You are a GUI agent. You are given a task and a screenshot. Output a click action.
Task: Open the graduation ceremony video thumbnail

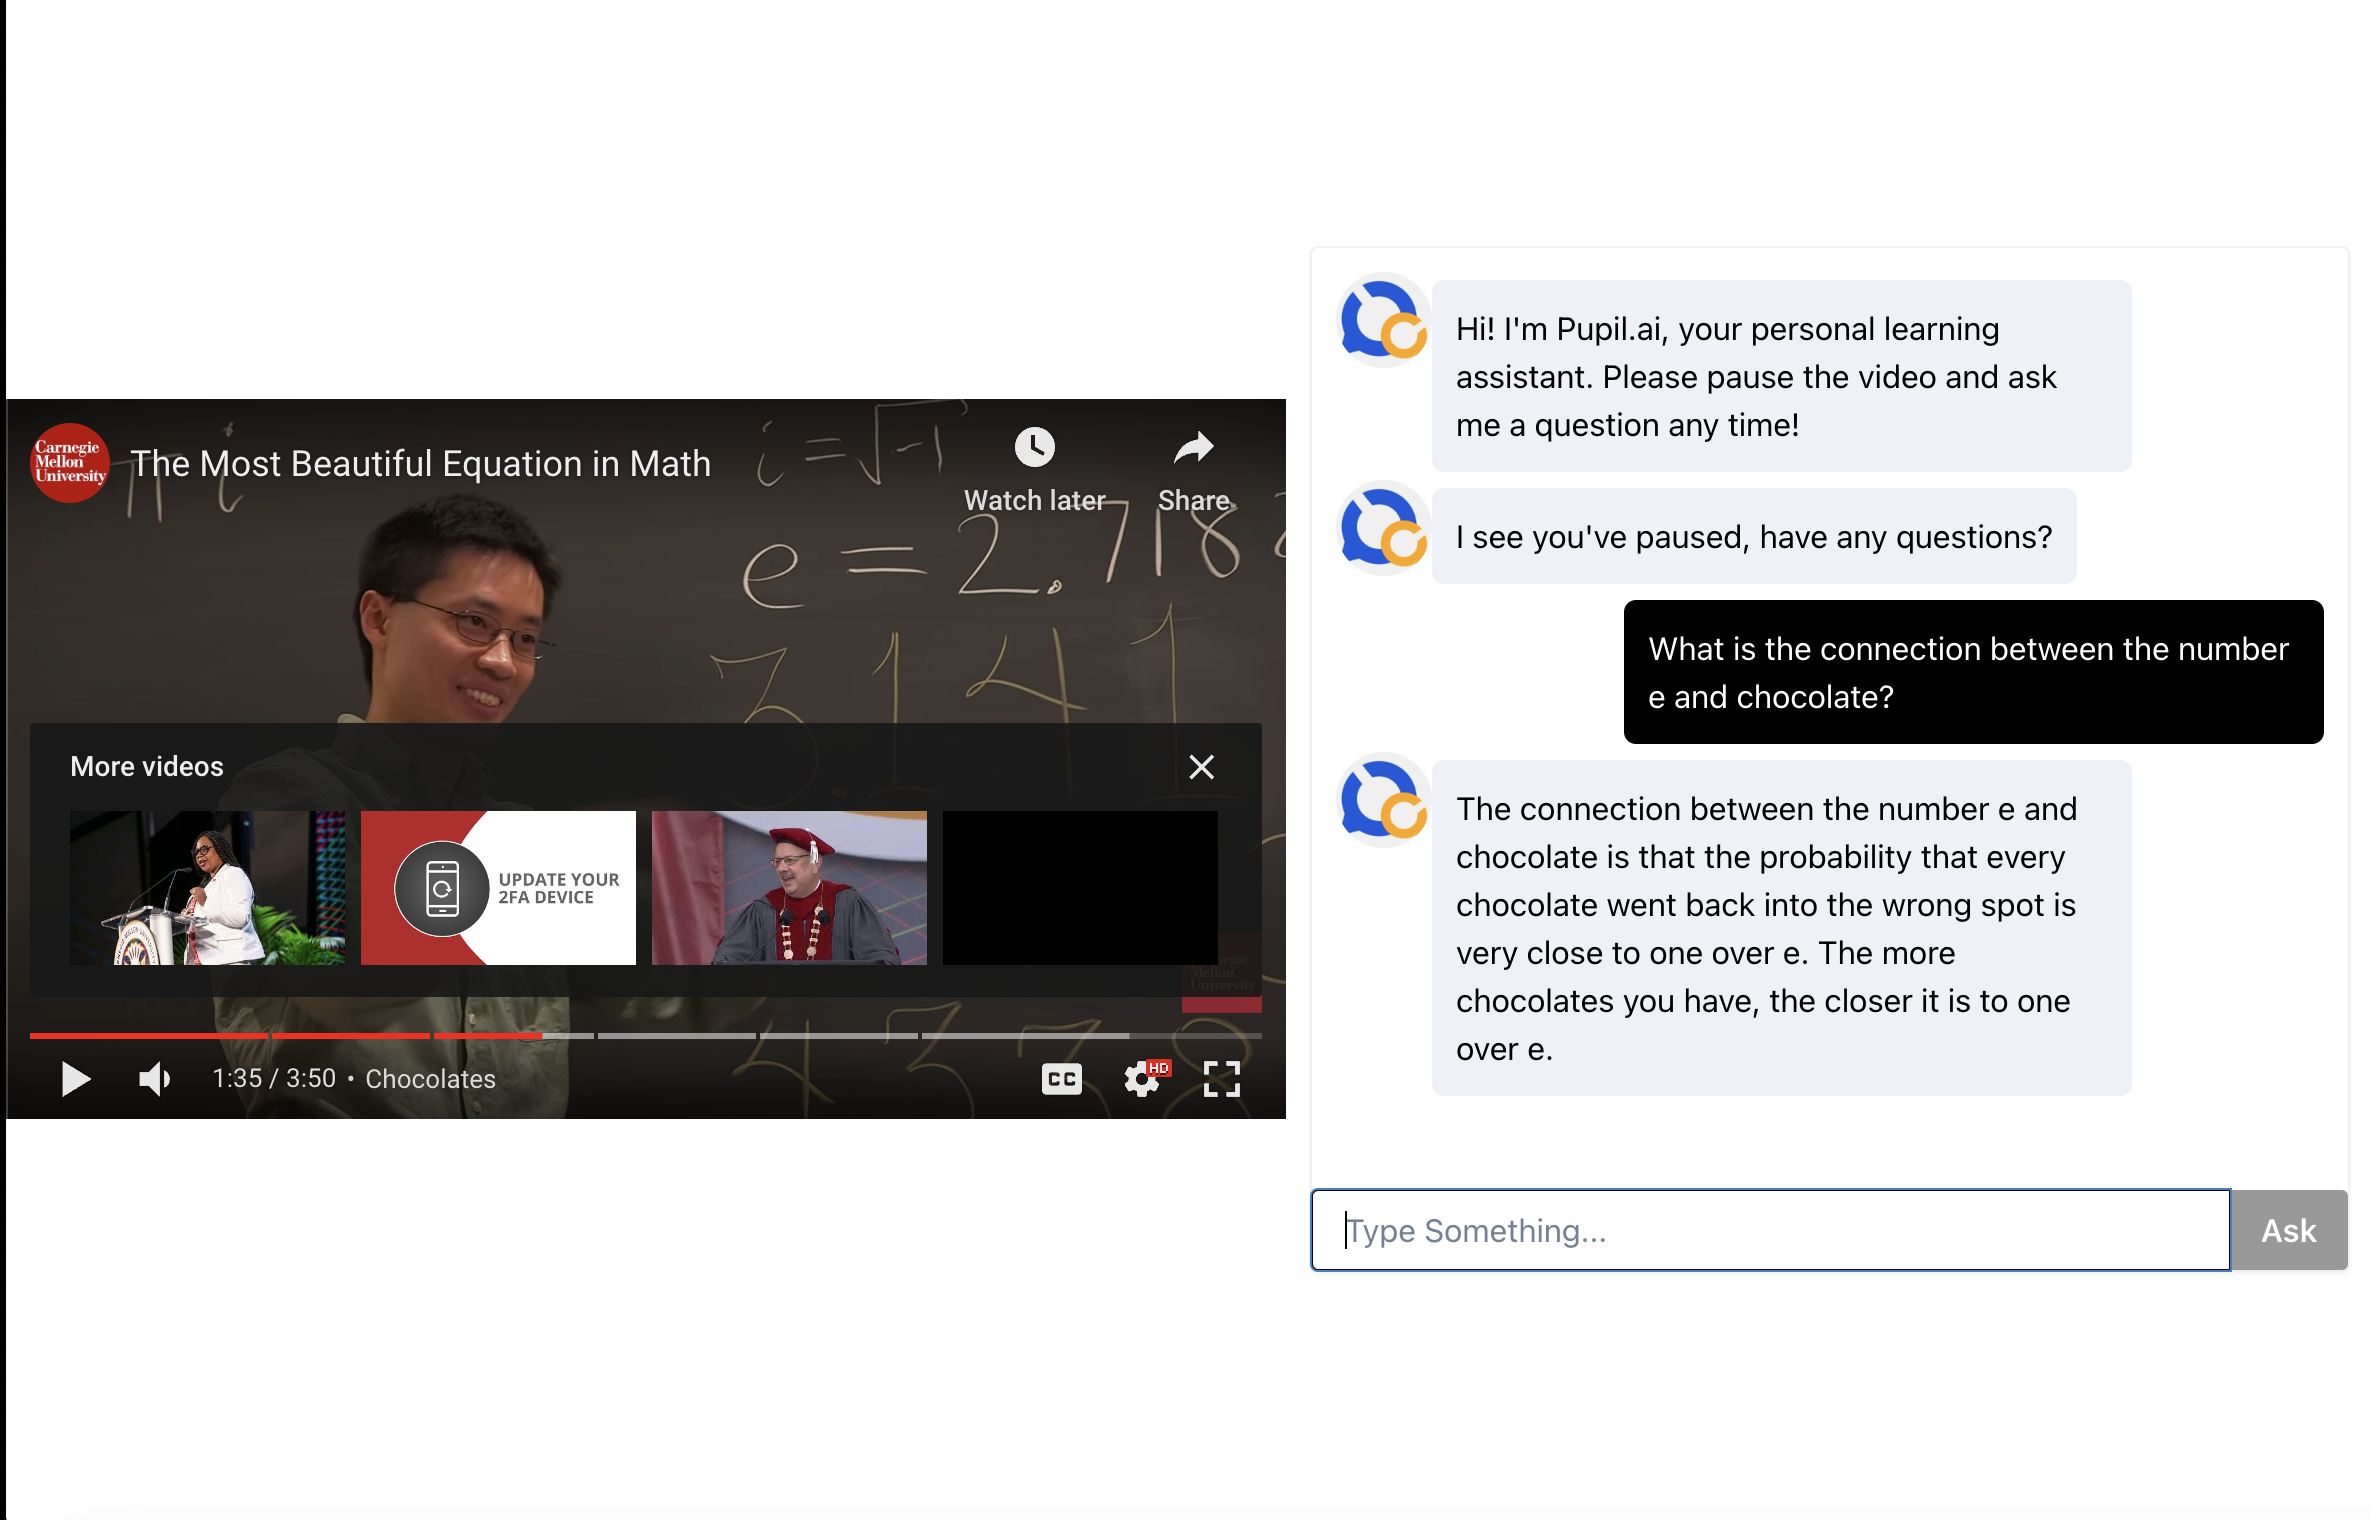(789, 887)
